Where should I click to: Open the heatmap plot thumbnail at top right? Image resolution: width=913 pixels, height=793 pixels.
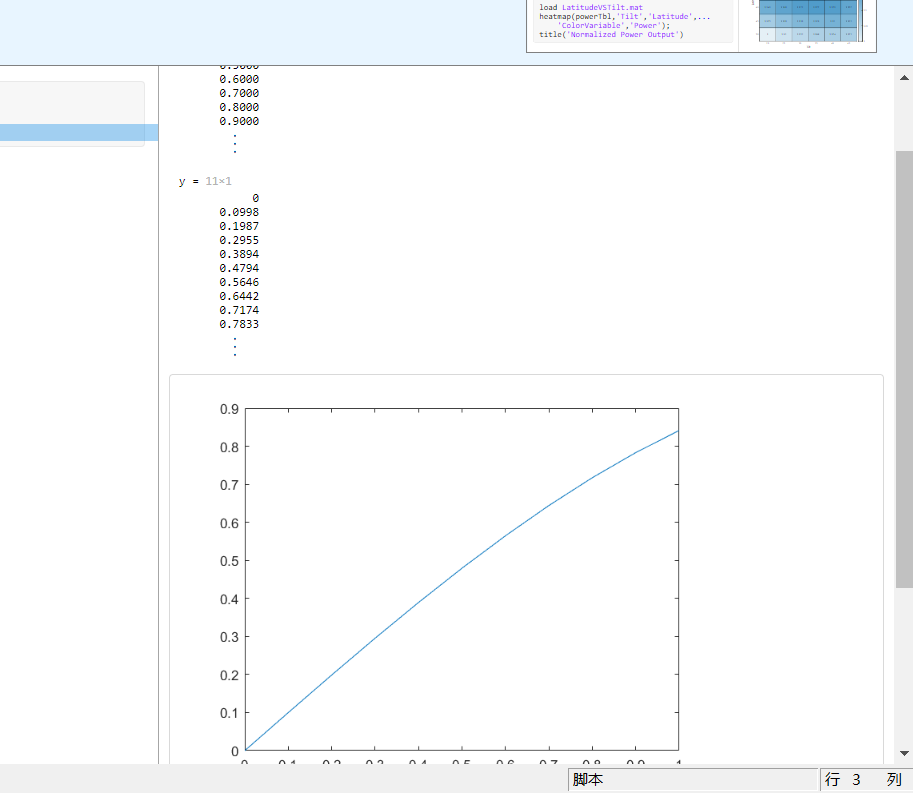pos(808,23)
